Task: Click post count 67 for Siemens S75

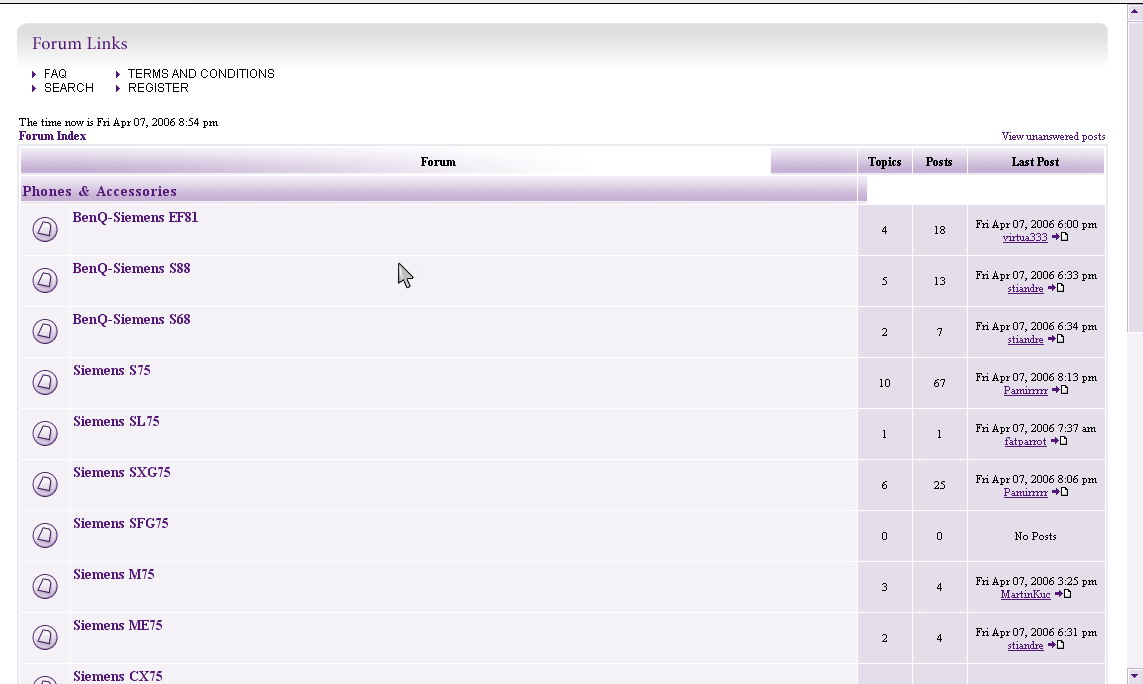Action: [x=939, y=383]
